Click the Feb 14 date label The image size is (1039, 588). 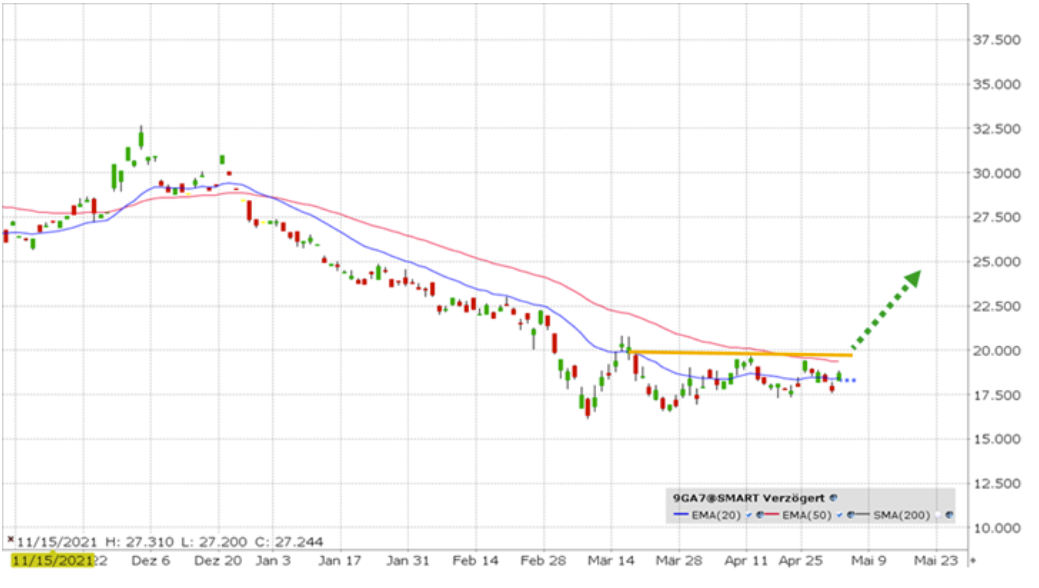point(475,561)
